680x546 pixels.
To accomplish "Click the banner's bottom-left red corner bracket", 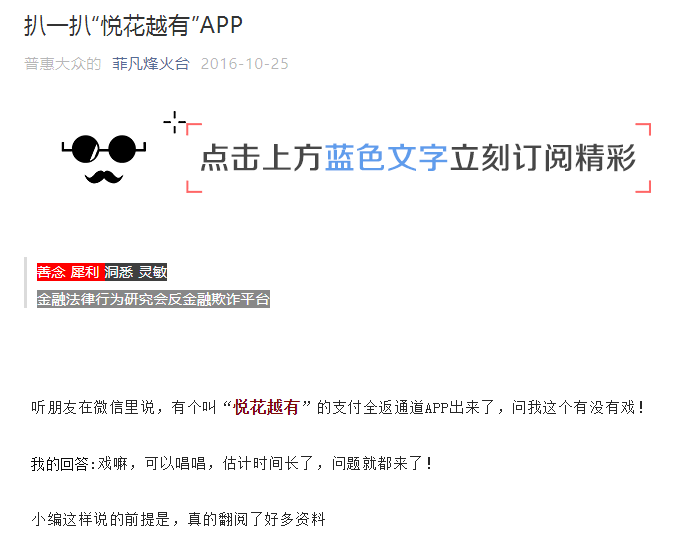I will pyautogui.click(x=192, y=186).
